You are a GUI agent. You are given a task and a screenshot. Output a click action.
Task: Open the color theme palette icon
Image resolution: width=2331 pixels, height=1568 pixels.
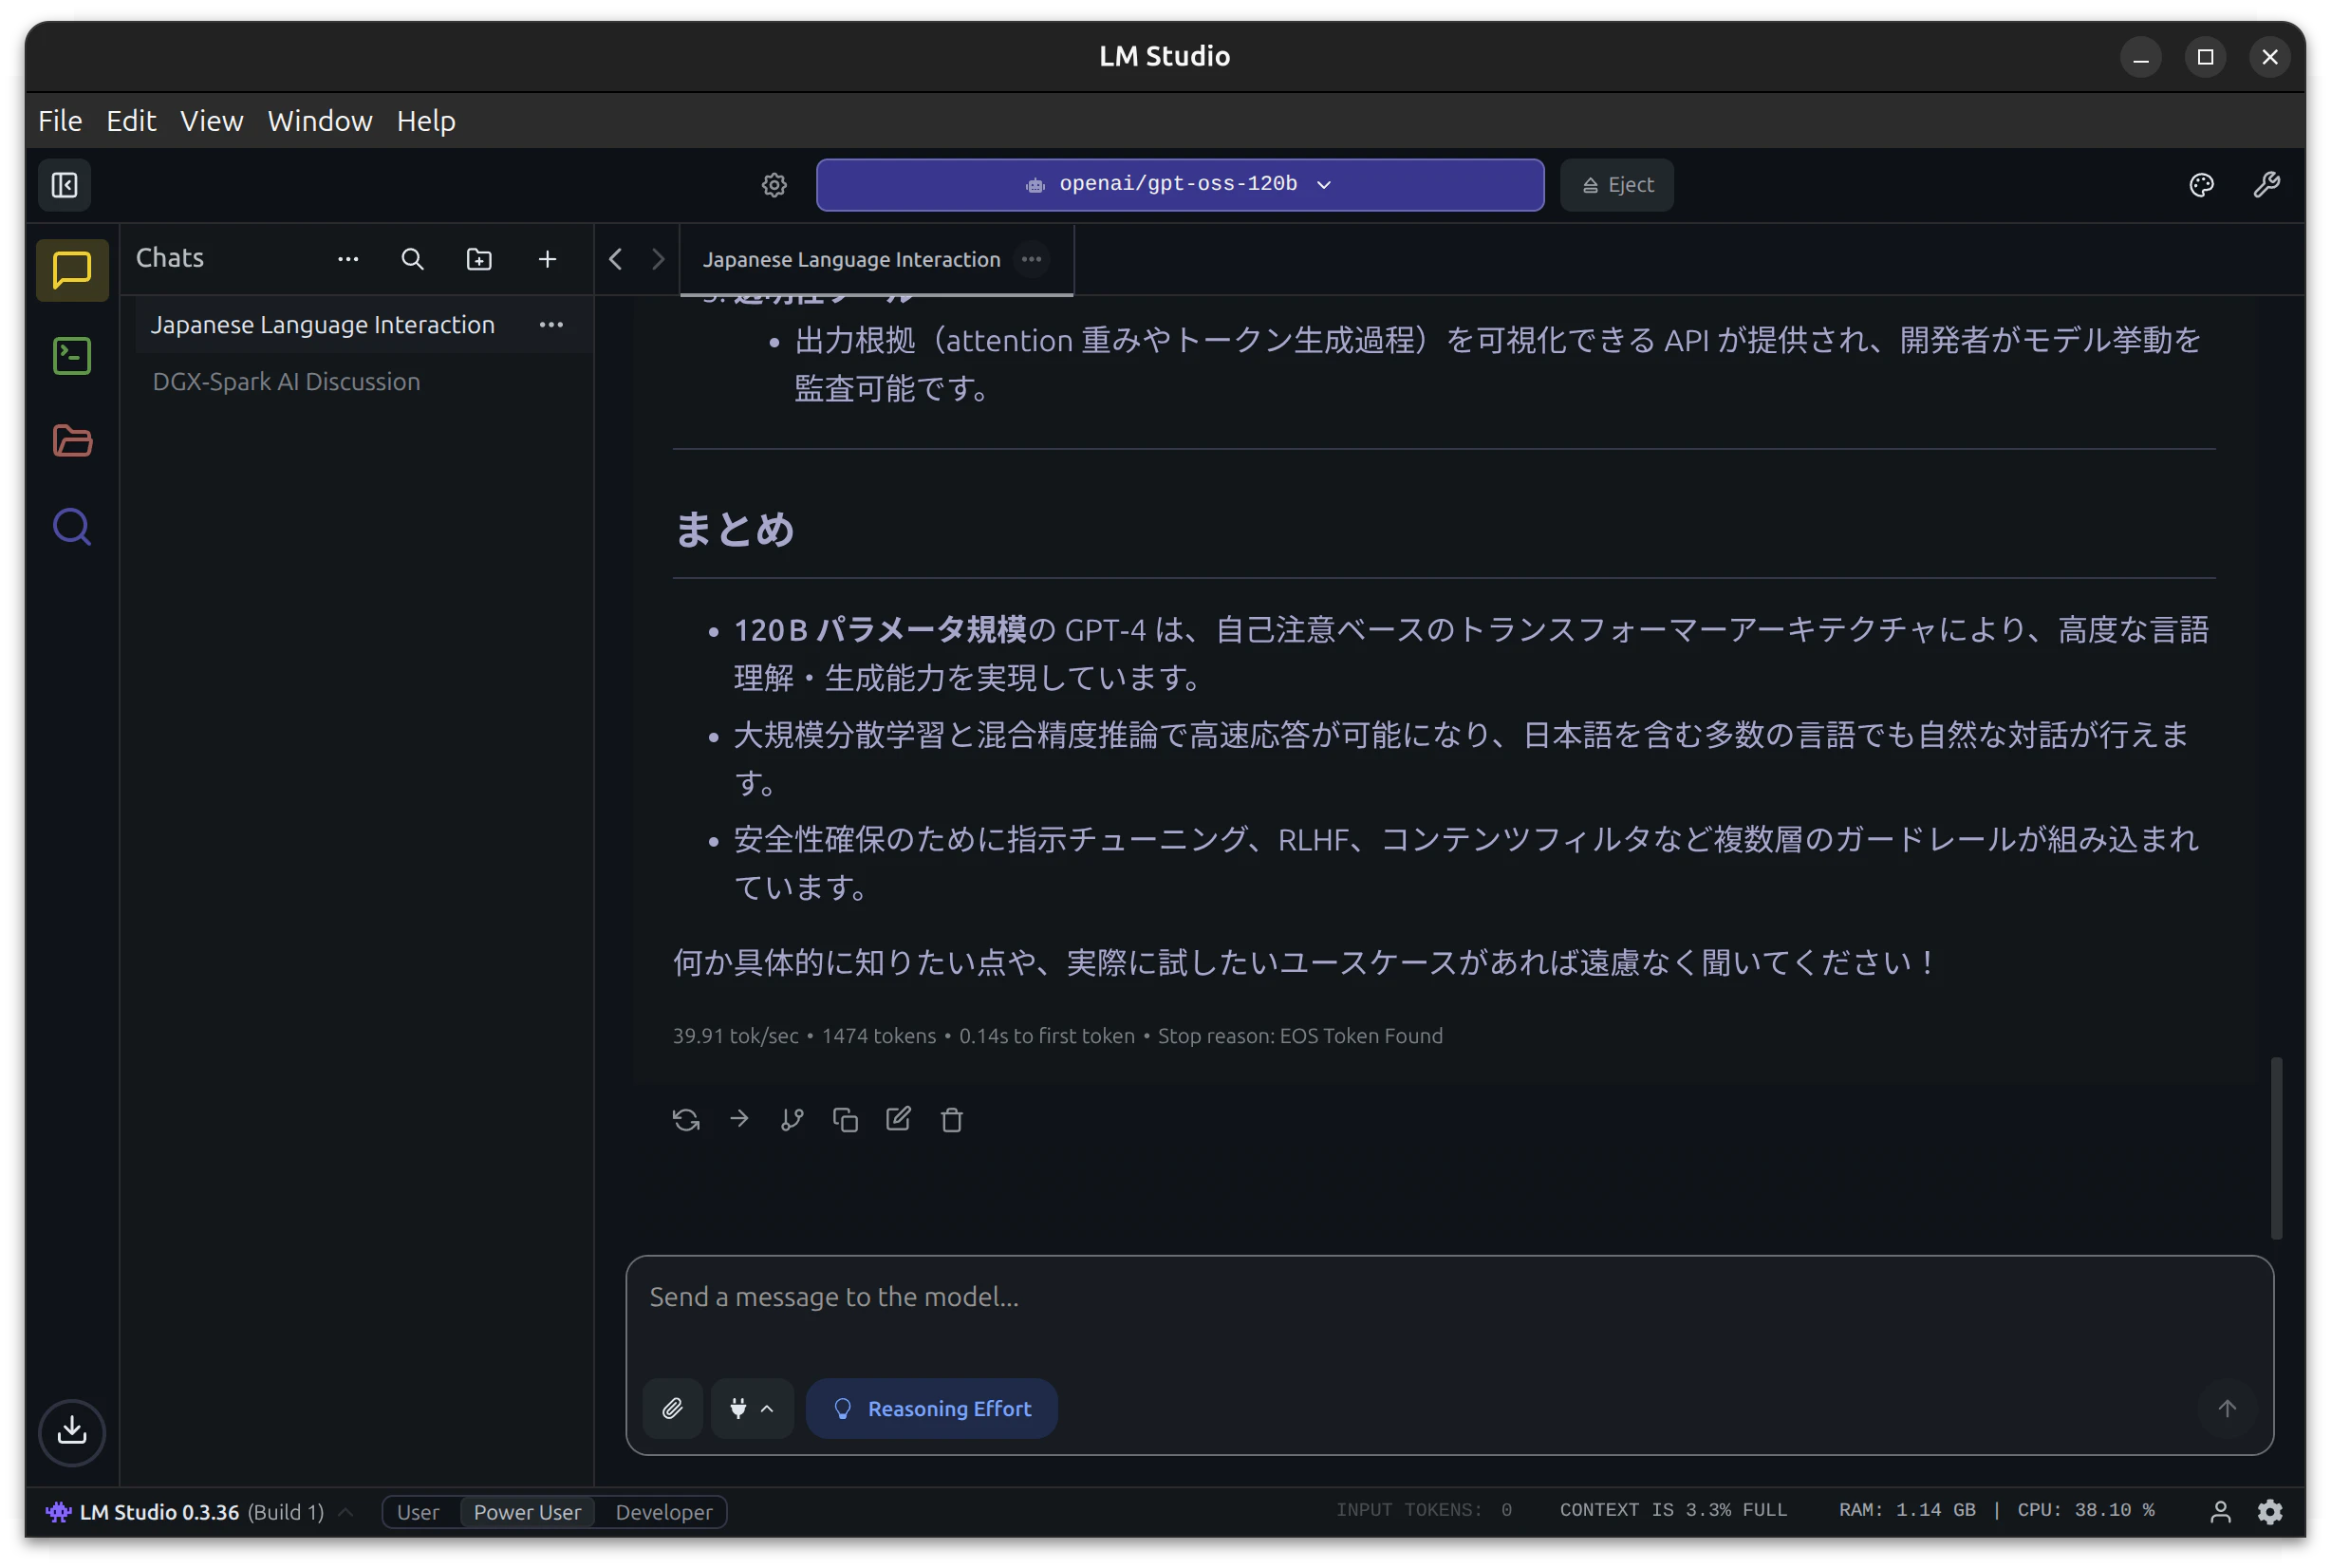[2201, 185]
